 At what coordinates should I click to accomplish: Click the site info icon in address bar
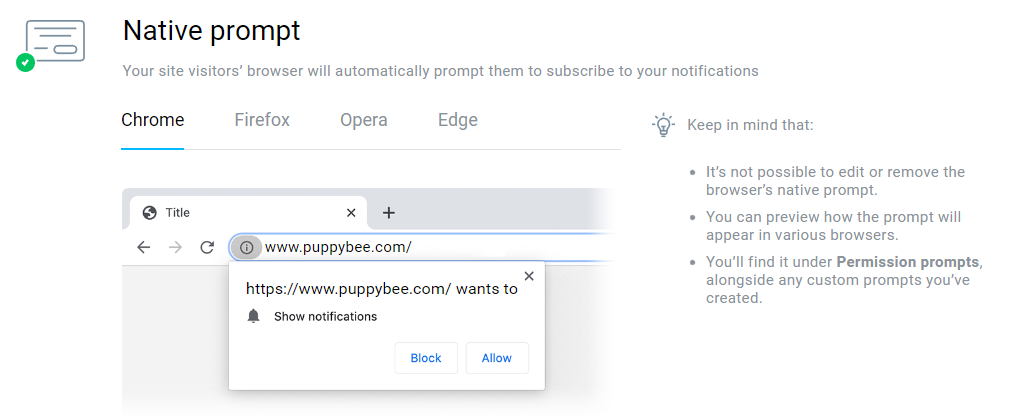(246, 247)
